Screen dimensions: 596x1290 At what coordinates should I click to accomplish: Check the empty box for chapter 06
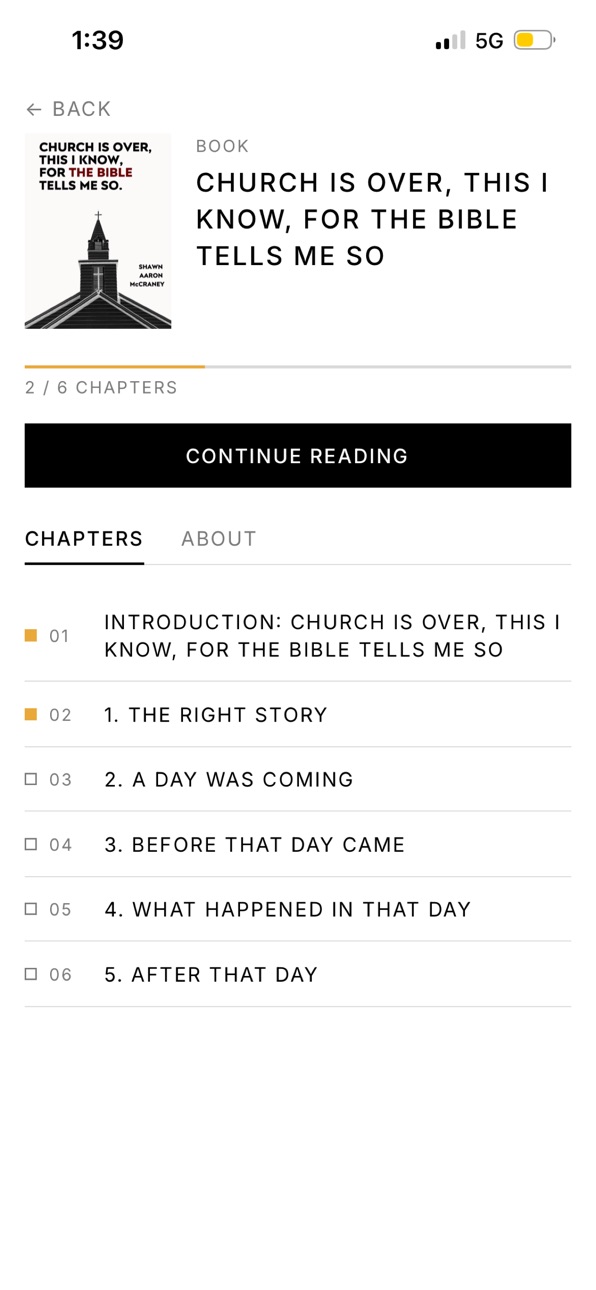click(x=31, y=974)
